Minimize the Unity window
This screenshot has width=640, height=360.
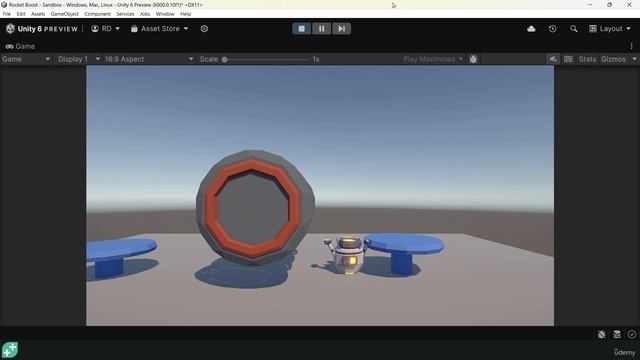[x=590, y=4]
